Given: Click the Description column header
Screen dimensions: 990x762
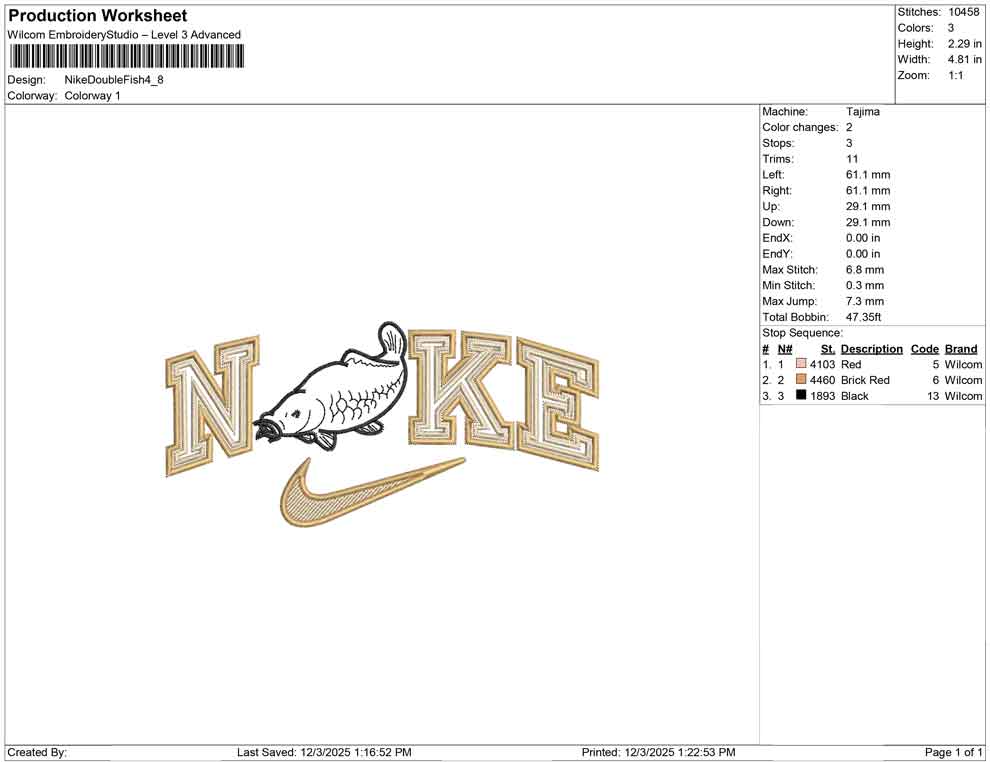Looking at the screenshot, I should (x=871, y=348).
